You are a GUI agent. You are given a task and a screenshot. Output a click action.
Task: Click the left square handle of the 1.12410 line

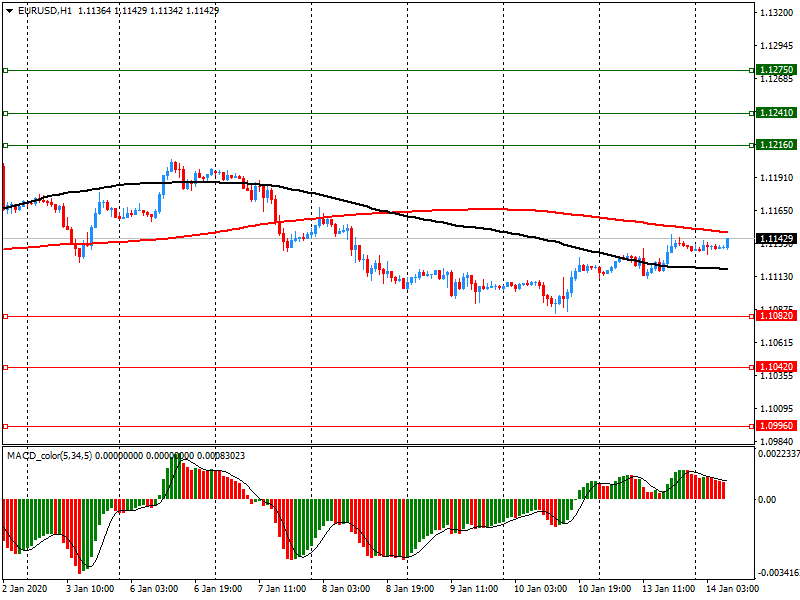tap(5, 113)
